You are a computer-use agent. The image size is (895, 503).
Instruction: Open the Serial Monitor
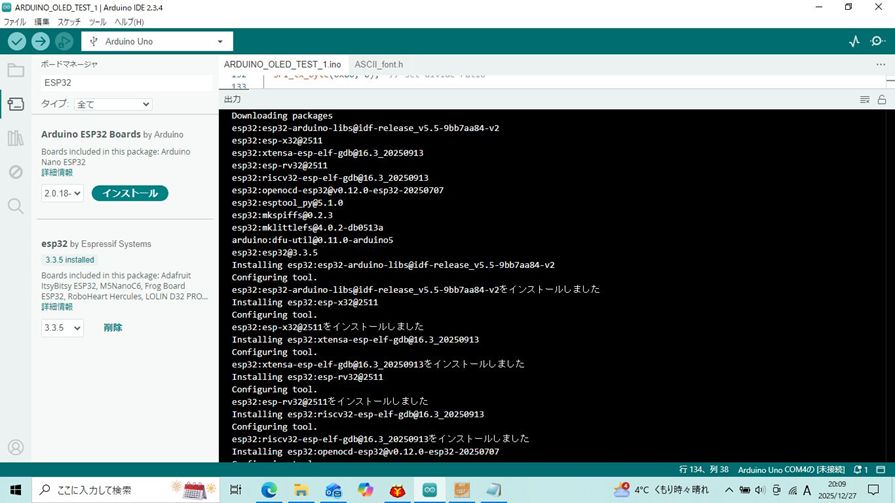(877, 41)
